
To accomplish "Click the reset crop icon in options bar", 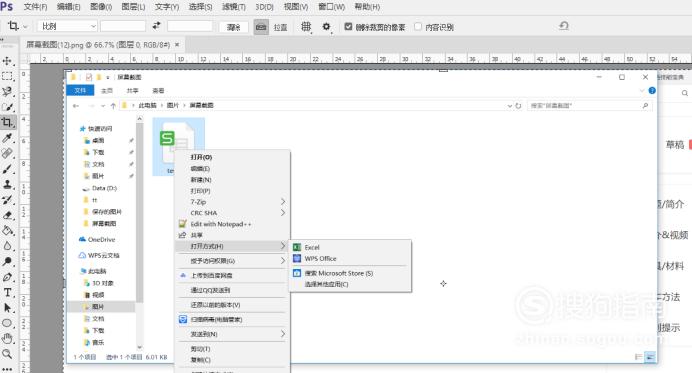I will [564, 26].
